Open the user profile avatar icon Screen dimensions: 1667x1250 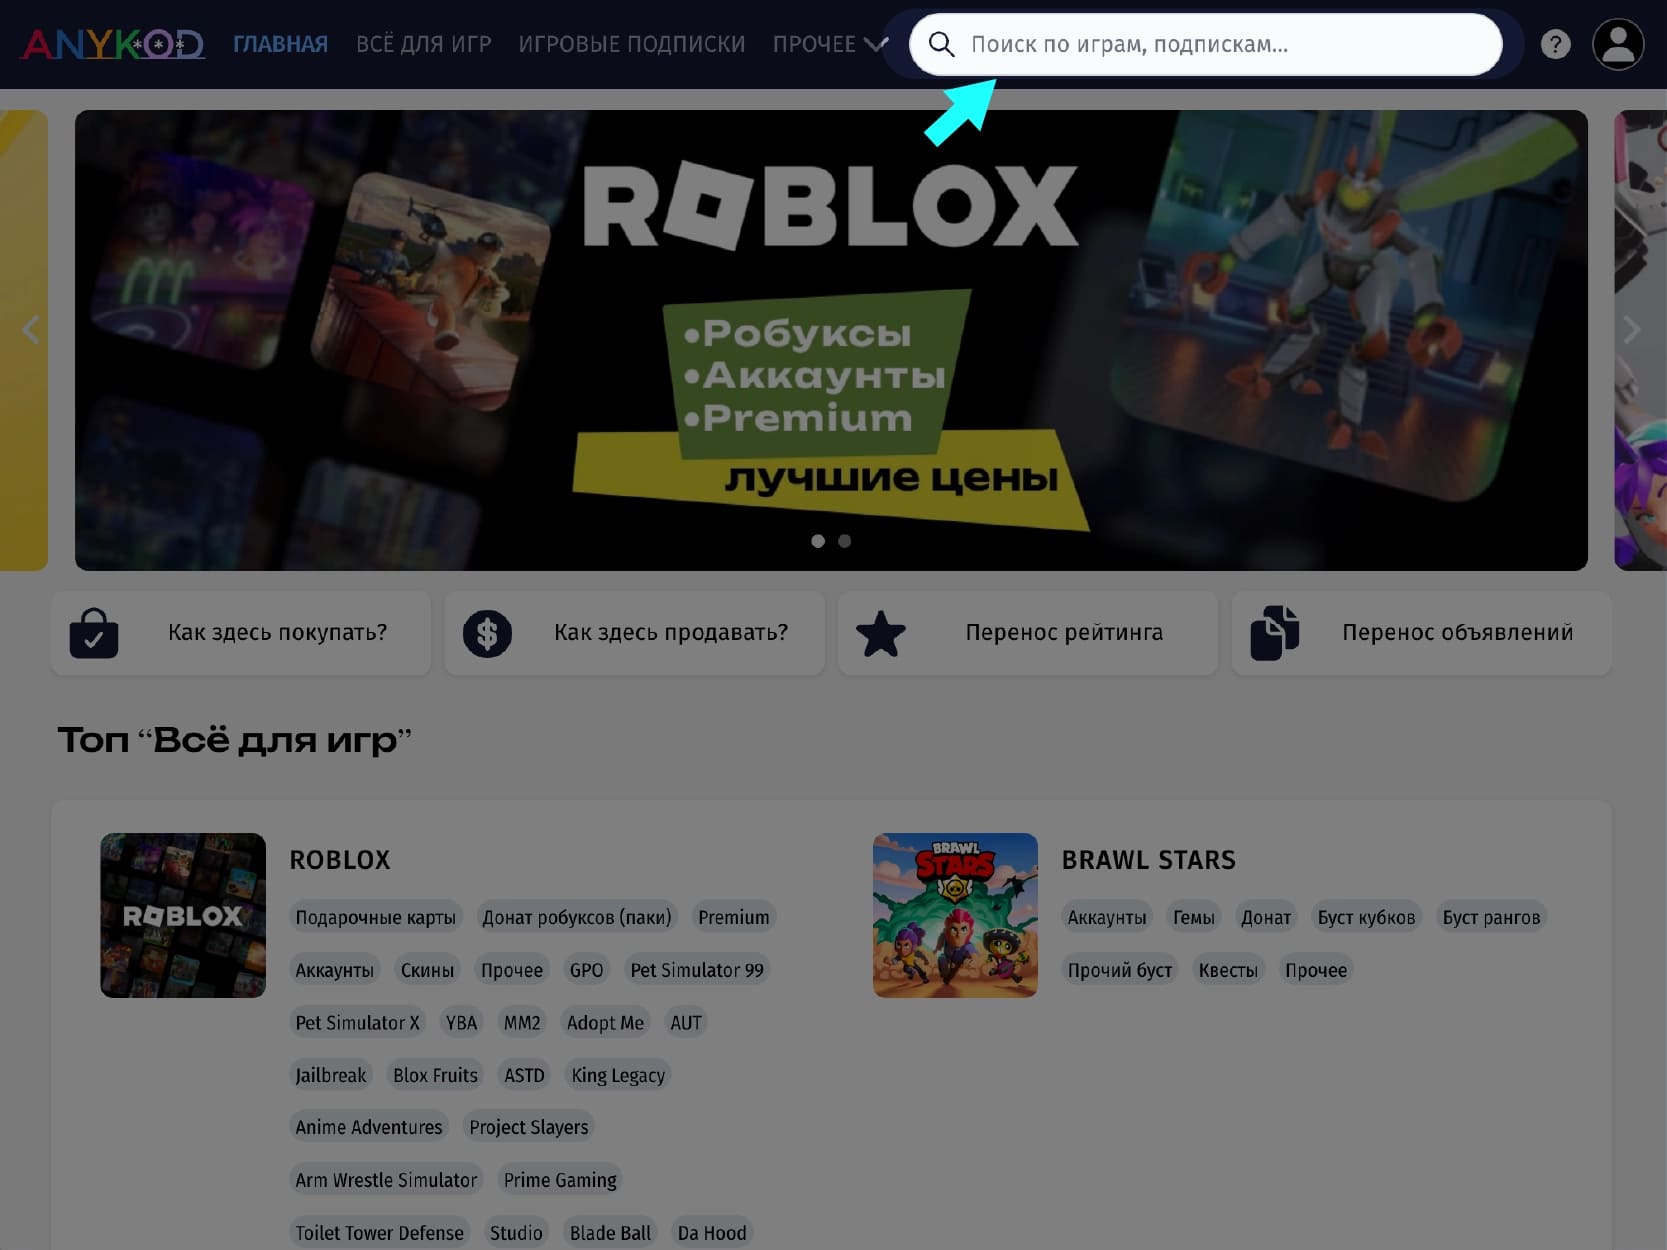1617,44
